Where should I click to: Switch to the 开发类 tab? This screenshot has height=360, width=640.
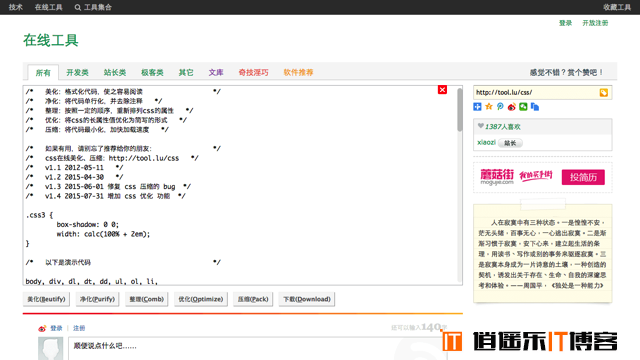pos(78,72)
